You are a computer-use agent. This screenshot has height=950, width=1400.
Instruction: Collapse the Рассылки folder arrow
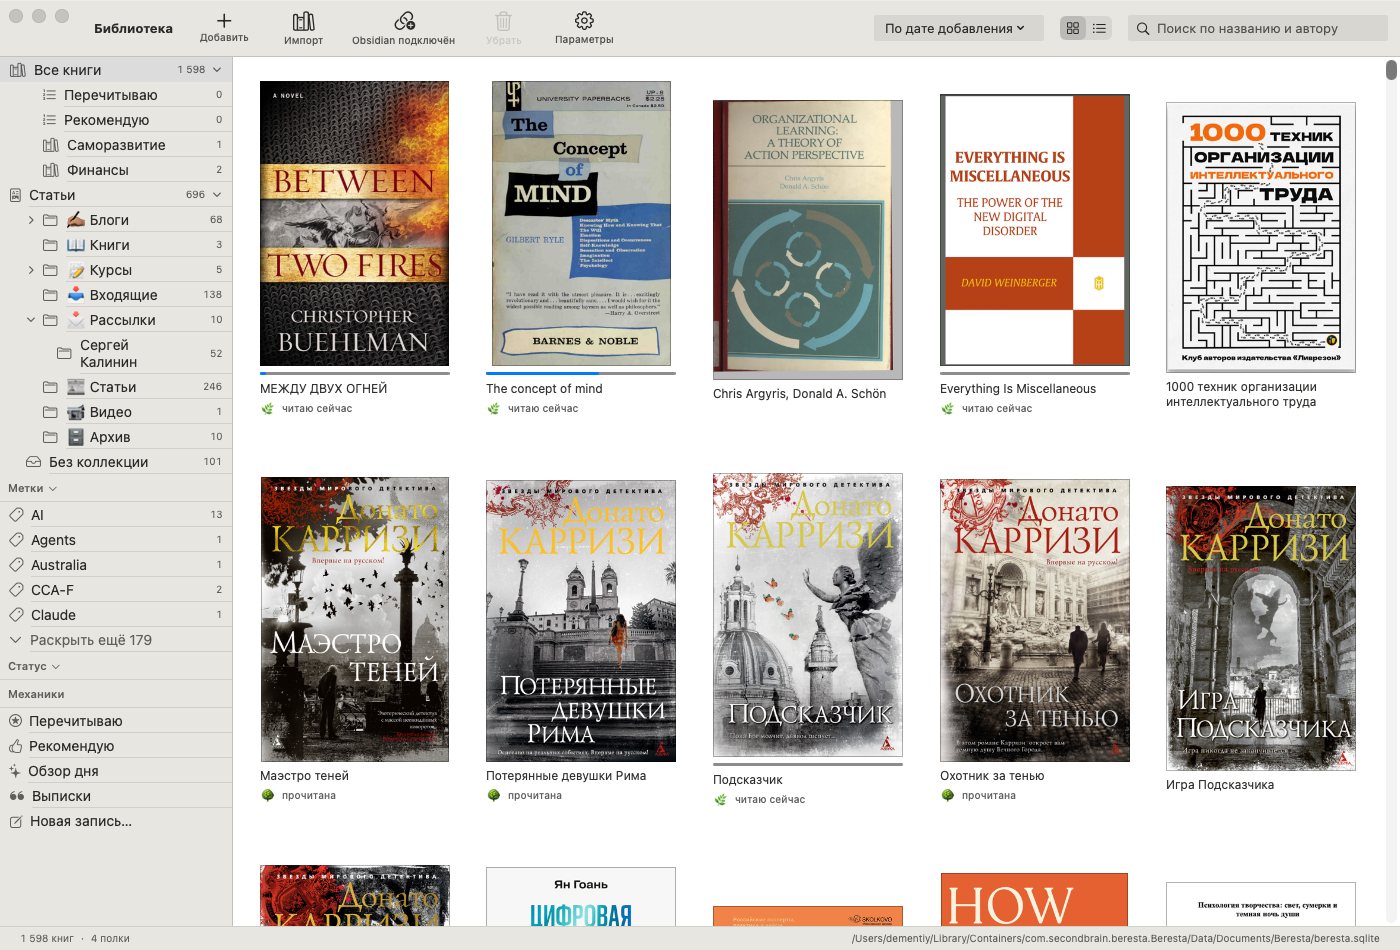tap(31, 320)
